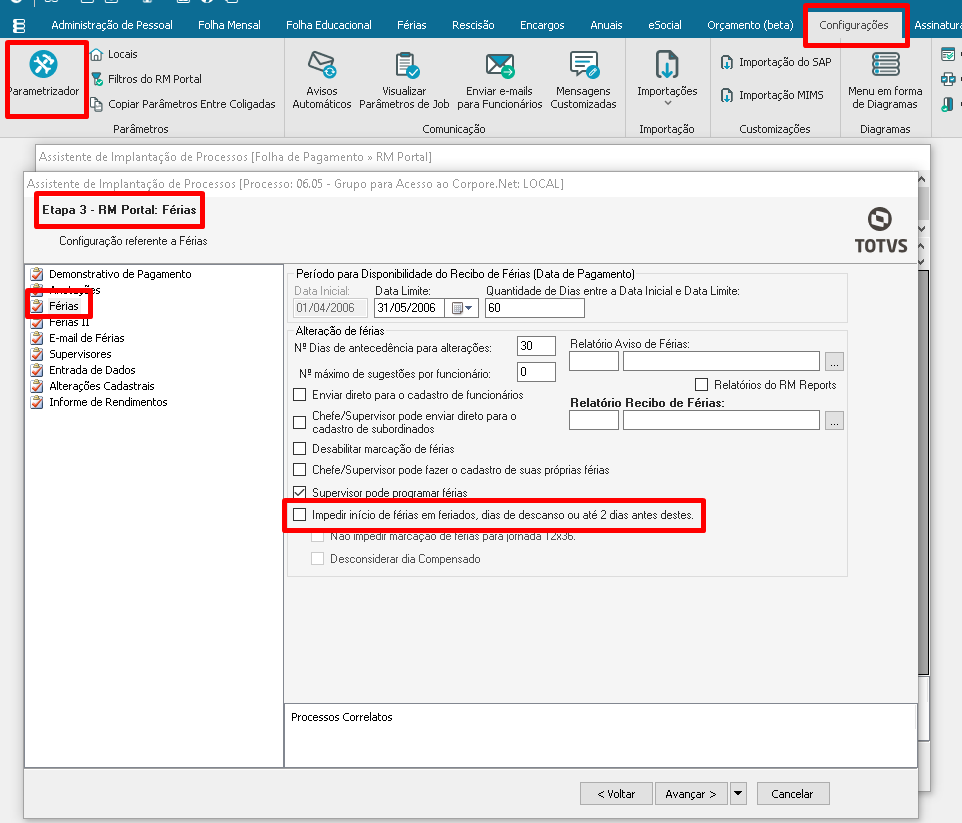
Task: Click the Nº Dias de antecedência field
Action: coord(536,346)
